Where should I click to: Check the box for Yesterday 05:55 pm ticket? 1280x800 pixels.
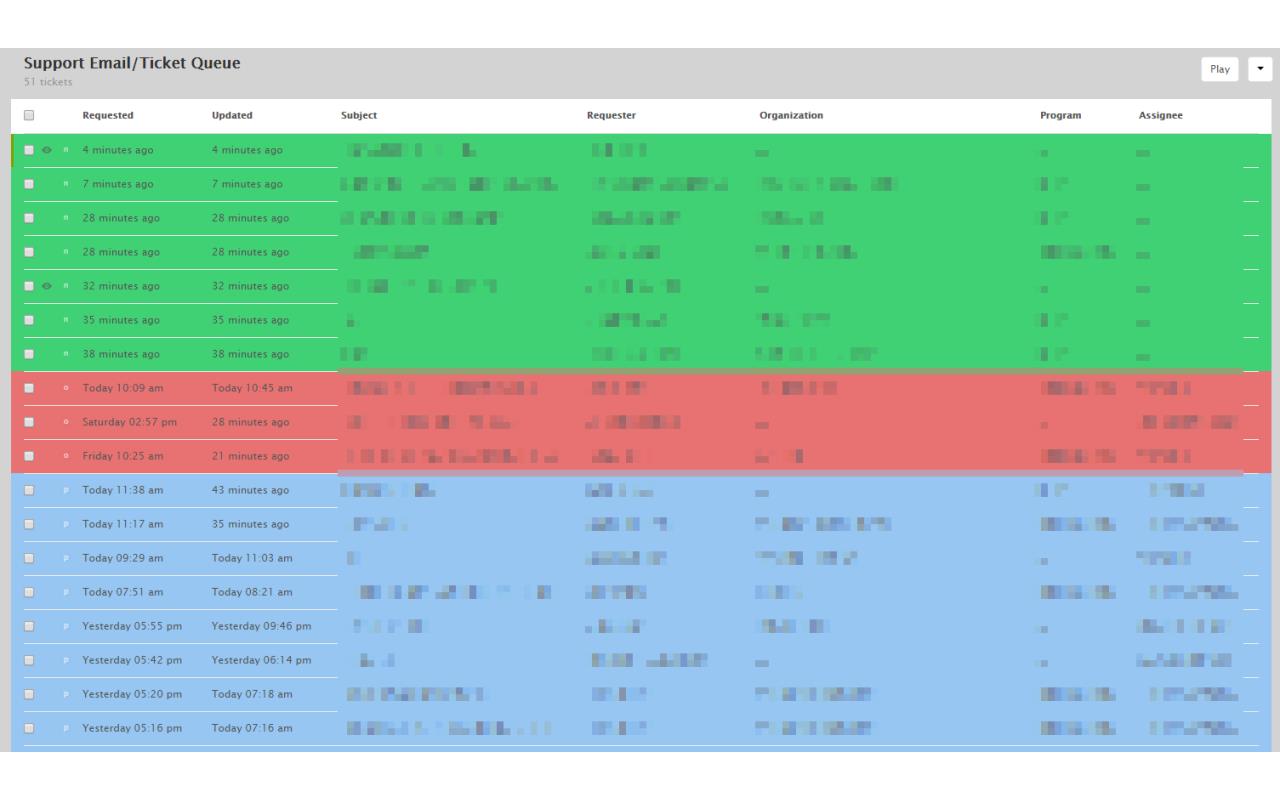(x=29, y=626)
